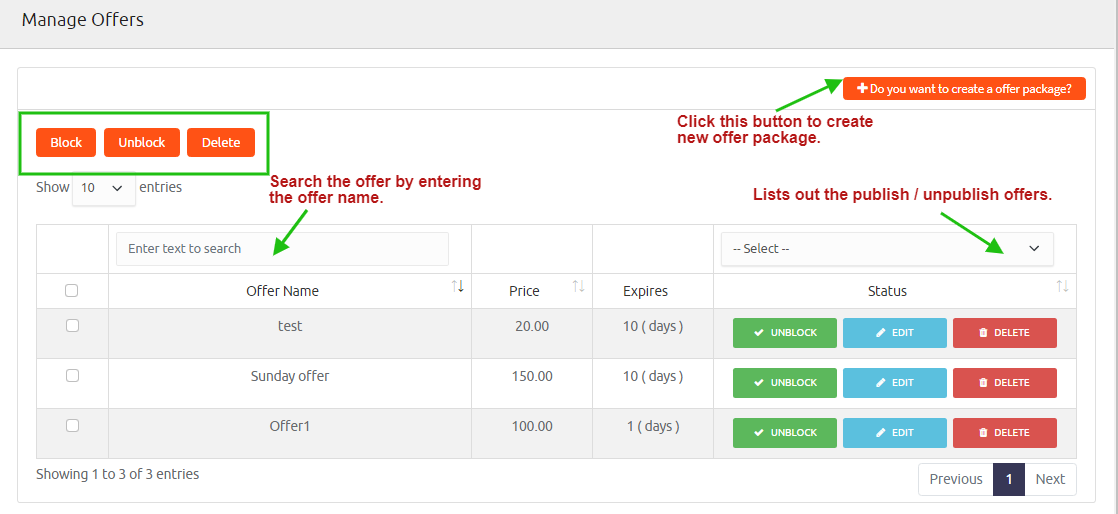The height and width of the screenshot is (514, 1118).
Task: Click the Offer Name column sort icon
Action: click(458, 287)
